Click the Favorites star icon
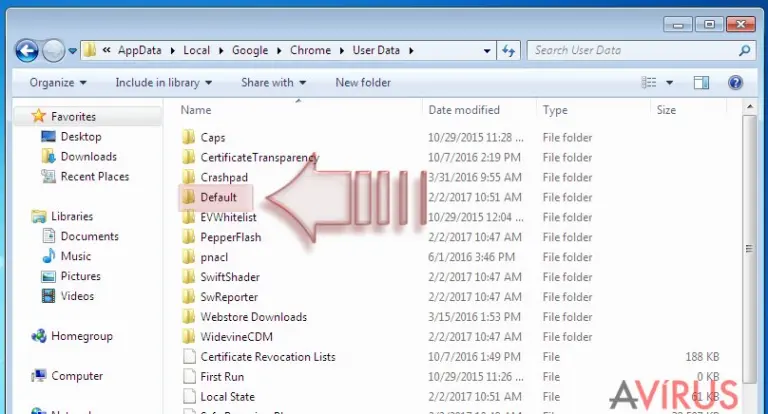This screenshot has width=768, height=414. (x=38, y=116)
